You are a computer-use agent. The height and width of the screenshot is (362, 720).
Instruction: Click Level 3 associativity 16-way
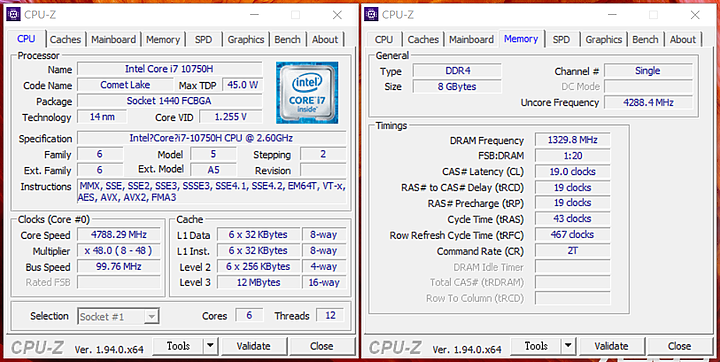pyautogui.click(x=324, y=283)
